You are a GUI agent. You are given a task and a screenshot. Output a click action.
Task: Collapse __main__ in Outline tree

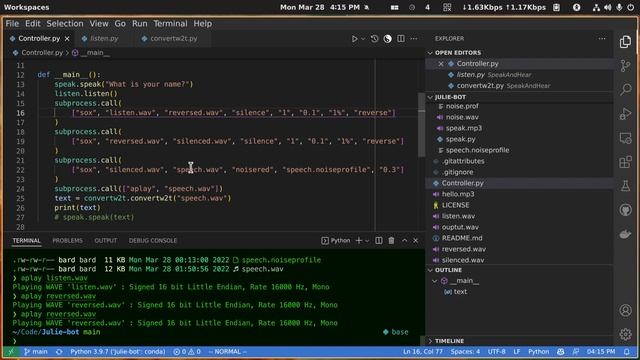tap(435, 281)
